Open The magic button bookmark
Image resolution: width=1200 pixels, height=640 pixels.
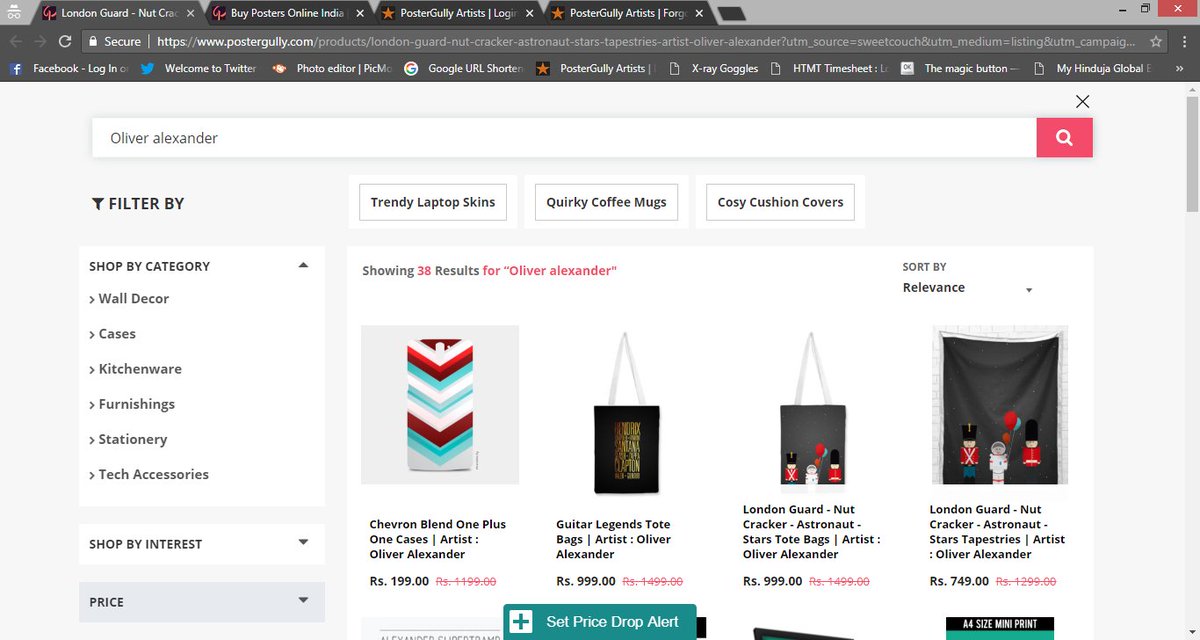tap(959, 68)
